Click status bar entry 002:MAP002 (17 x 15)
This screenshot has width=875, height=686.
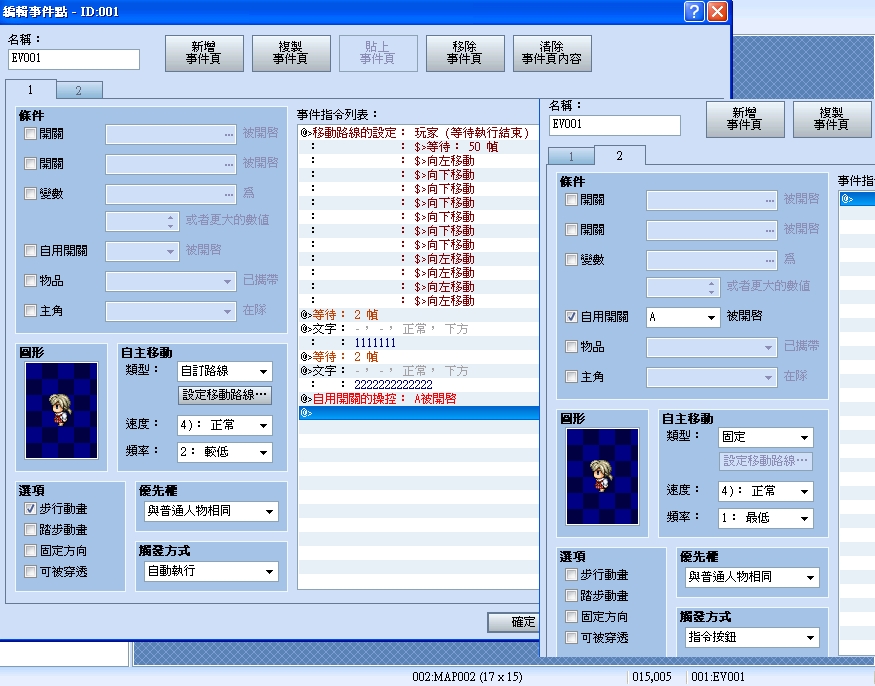coord(467,677)
